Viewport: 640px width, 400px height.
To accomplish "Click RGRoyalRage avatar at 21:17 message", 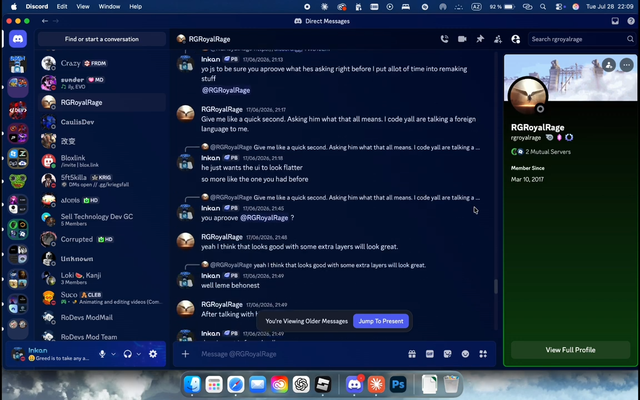I will coord(185,114).
